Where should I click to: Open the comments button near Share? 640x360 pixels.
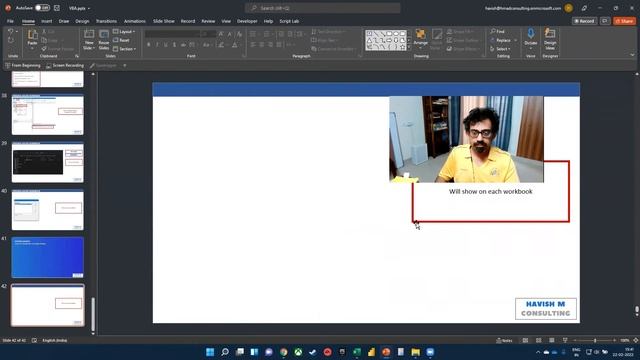605,21
